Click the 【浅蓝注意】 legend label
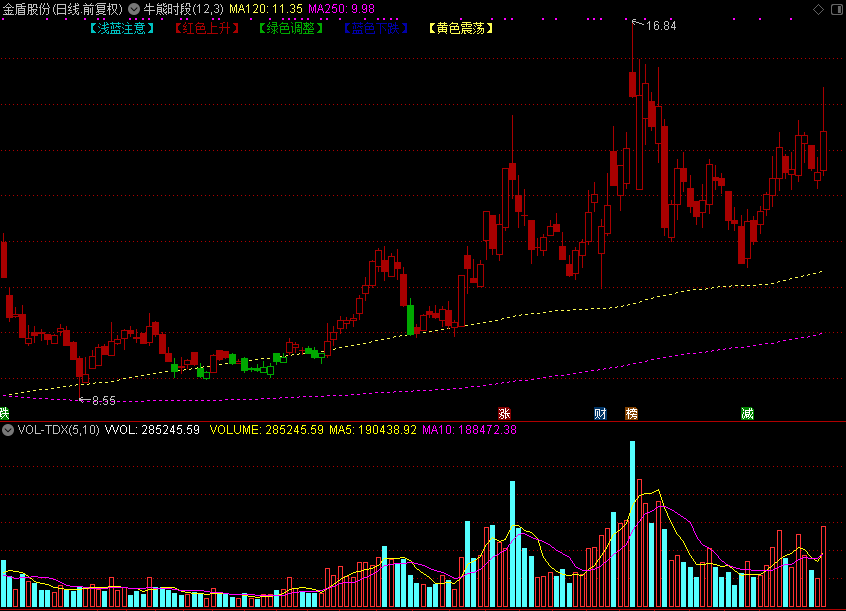Screen dimensions: 846x611 click(x=122, y=29)
